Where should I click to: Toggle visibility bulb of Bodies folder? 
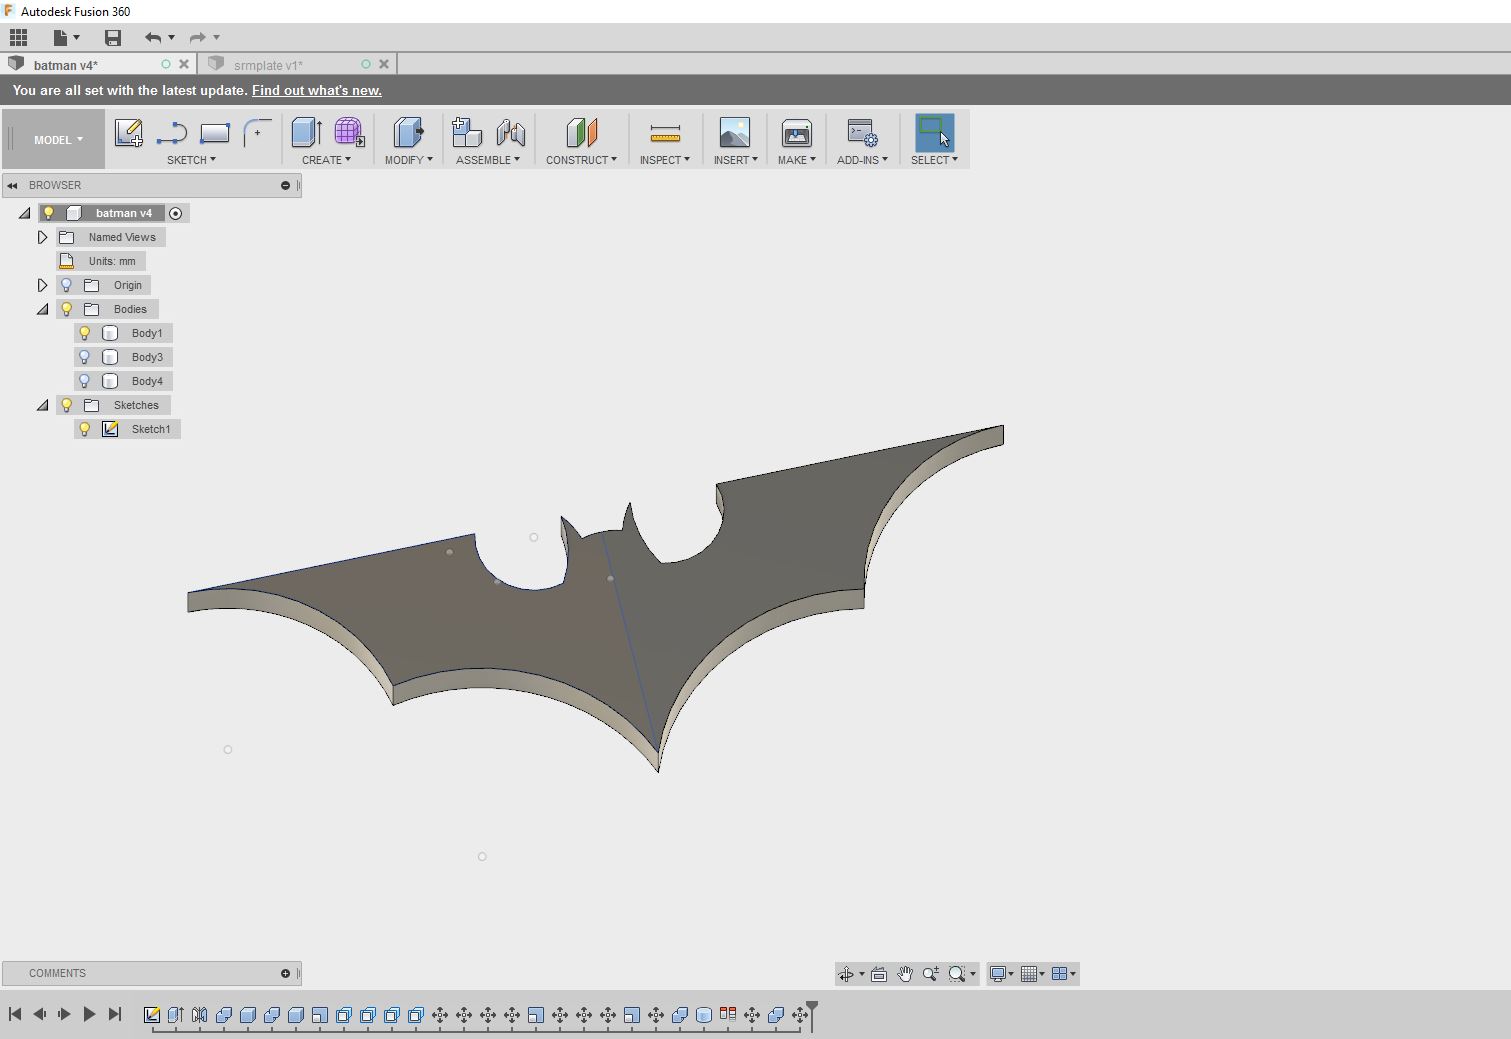point(67,309)
